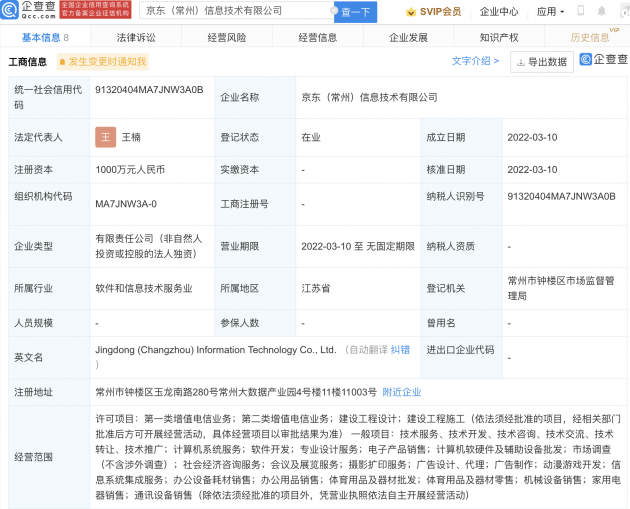Viewport: 630px width, 509px height.
Task: Click the 工商信息 section heading
Action: click(28, 62)
